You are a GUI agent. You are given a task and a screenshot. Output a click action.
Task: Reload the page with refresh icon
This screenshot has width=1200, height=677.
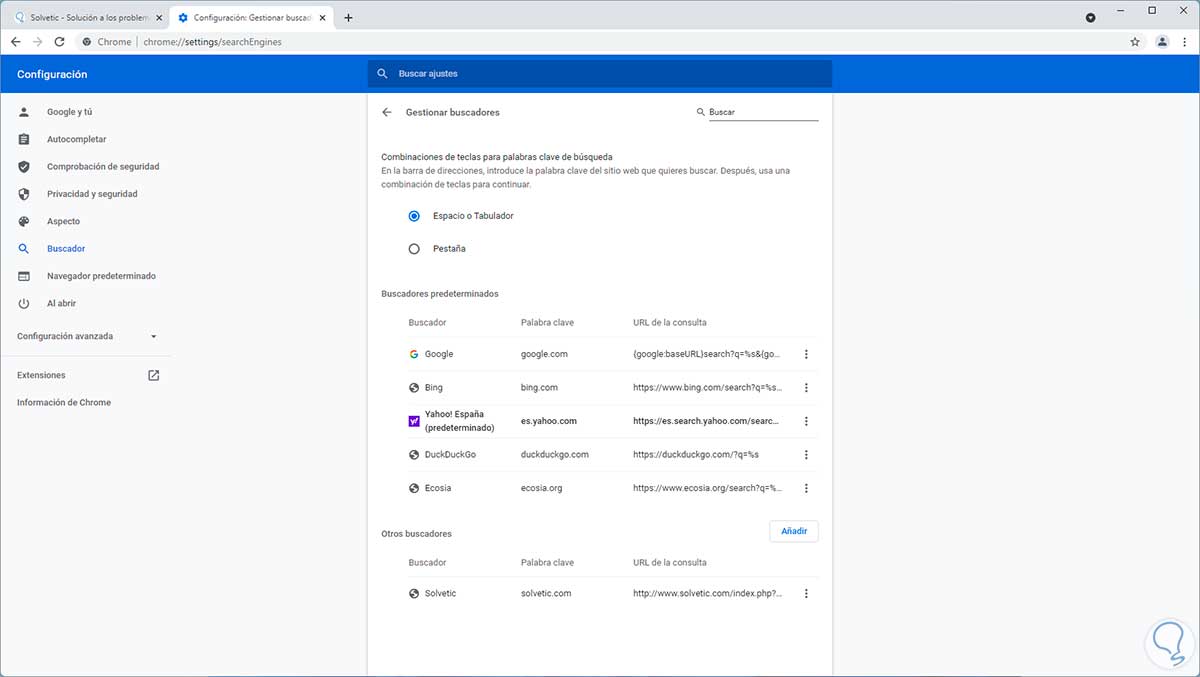59,42
